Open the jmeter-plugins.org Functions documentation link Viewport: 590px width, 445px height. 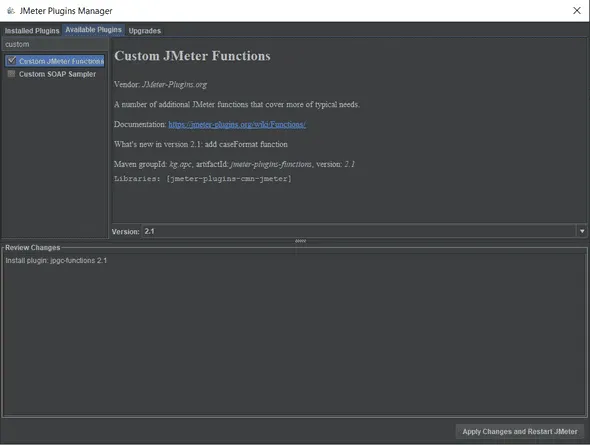point(237,125)
